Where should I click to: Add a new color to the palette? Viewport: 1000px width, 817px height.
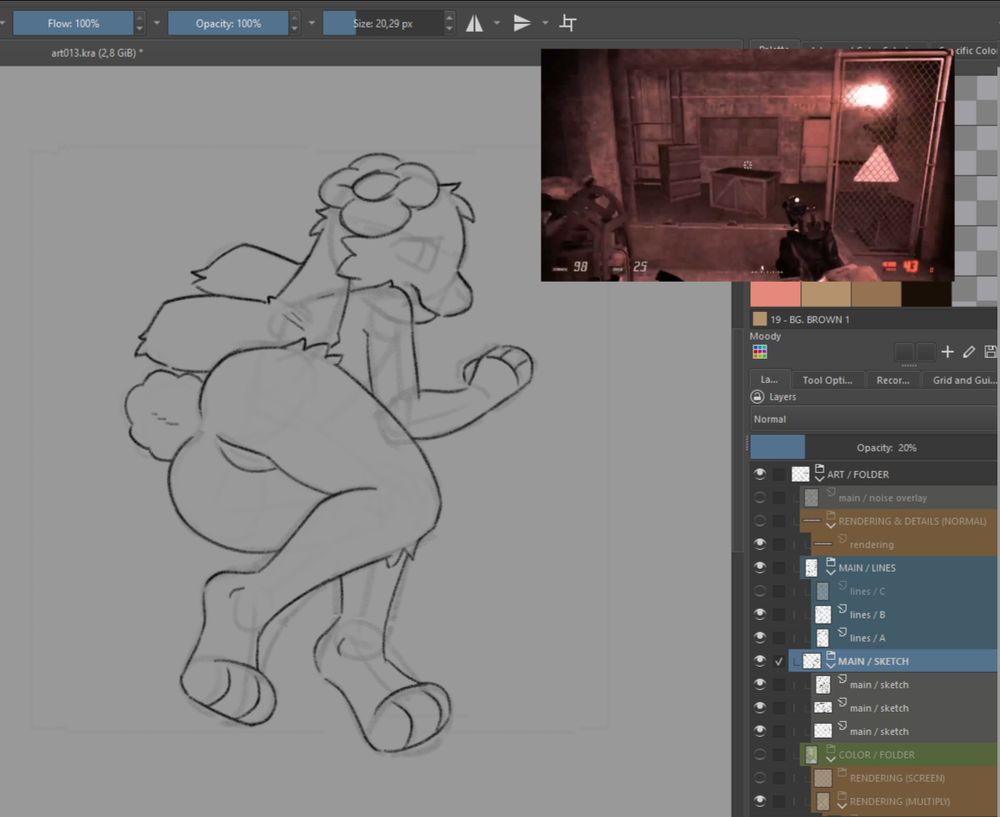[948, 351]
